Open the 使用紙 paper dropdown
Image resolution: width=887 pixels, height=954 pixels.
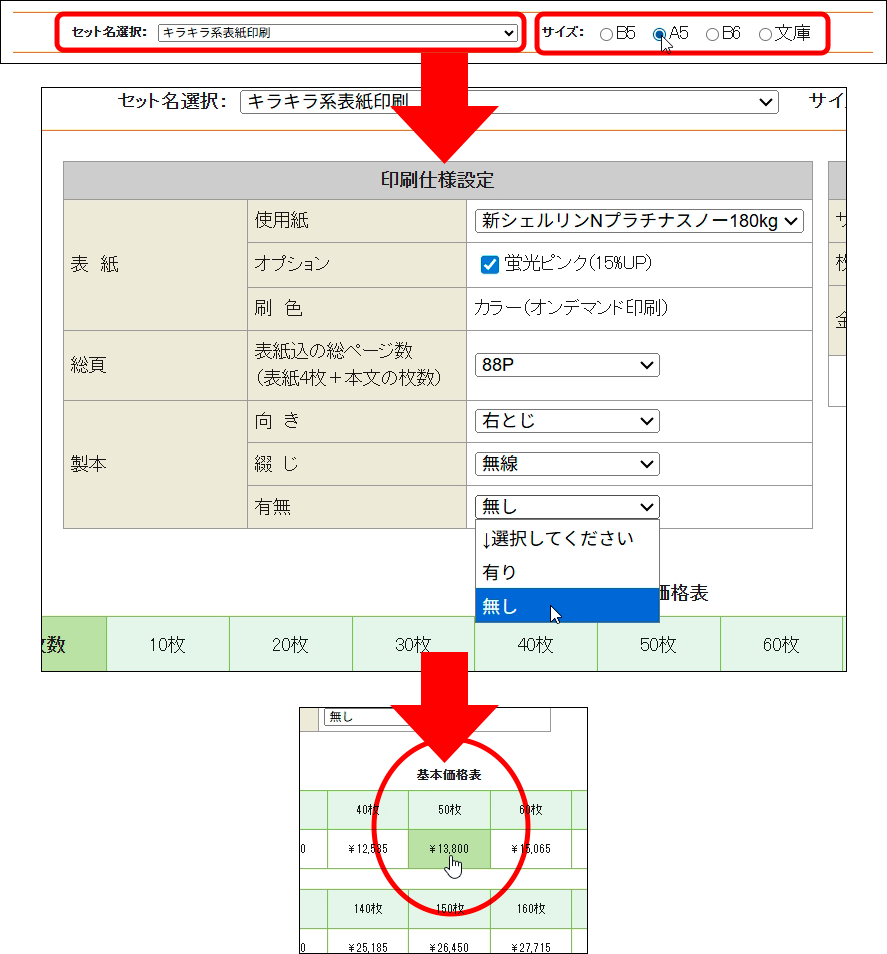(x=639, y=221)
